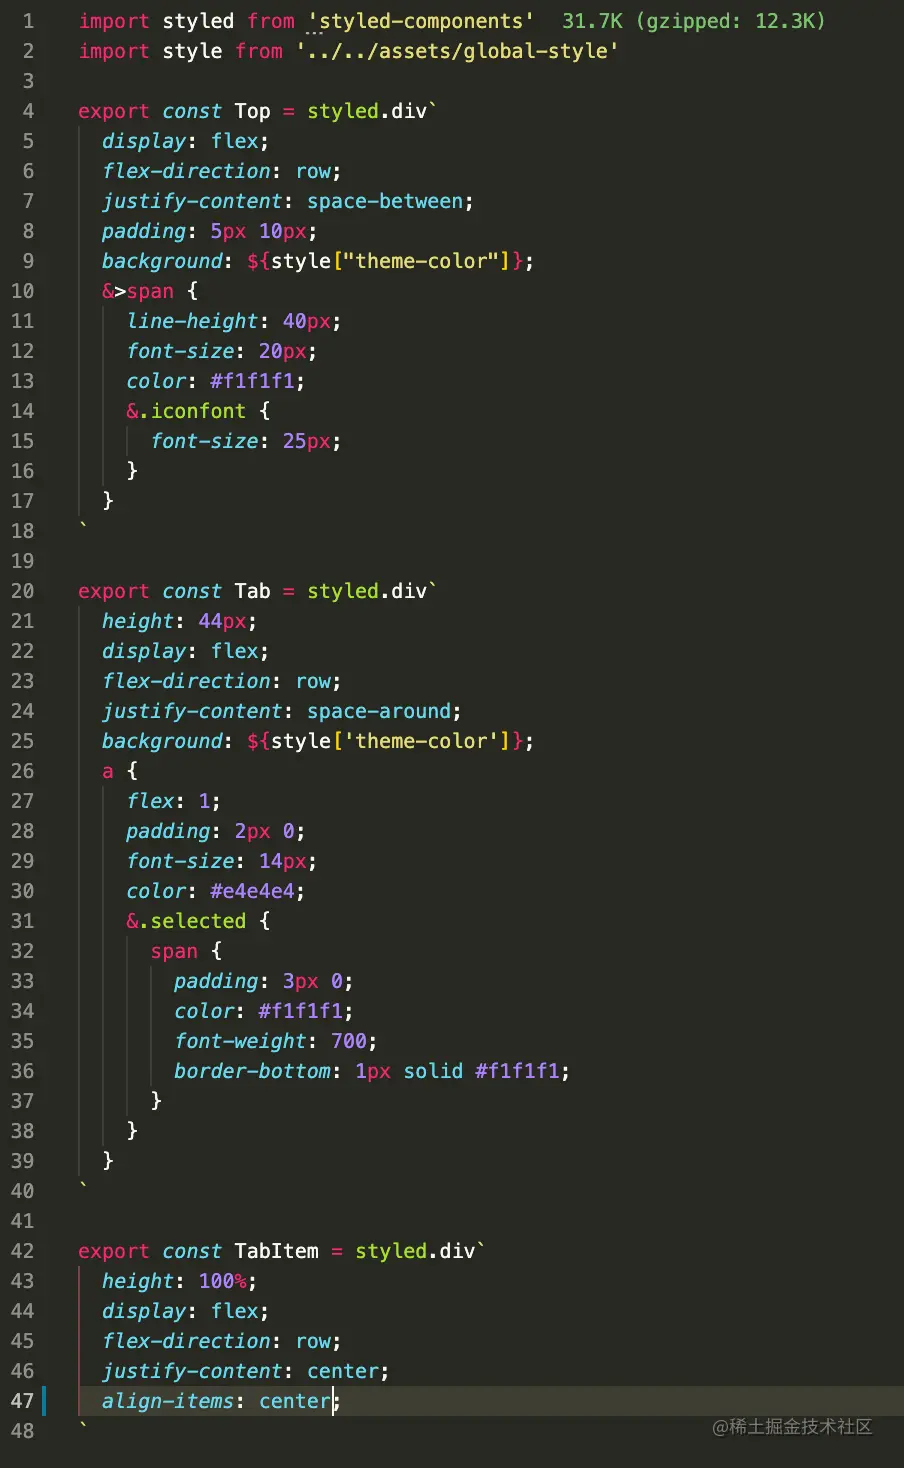Click line number 40 in the gutter

pos(22,1191)
